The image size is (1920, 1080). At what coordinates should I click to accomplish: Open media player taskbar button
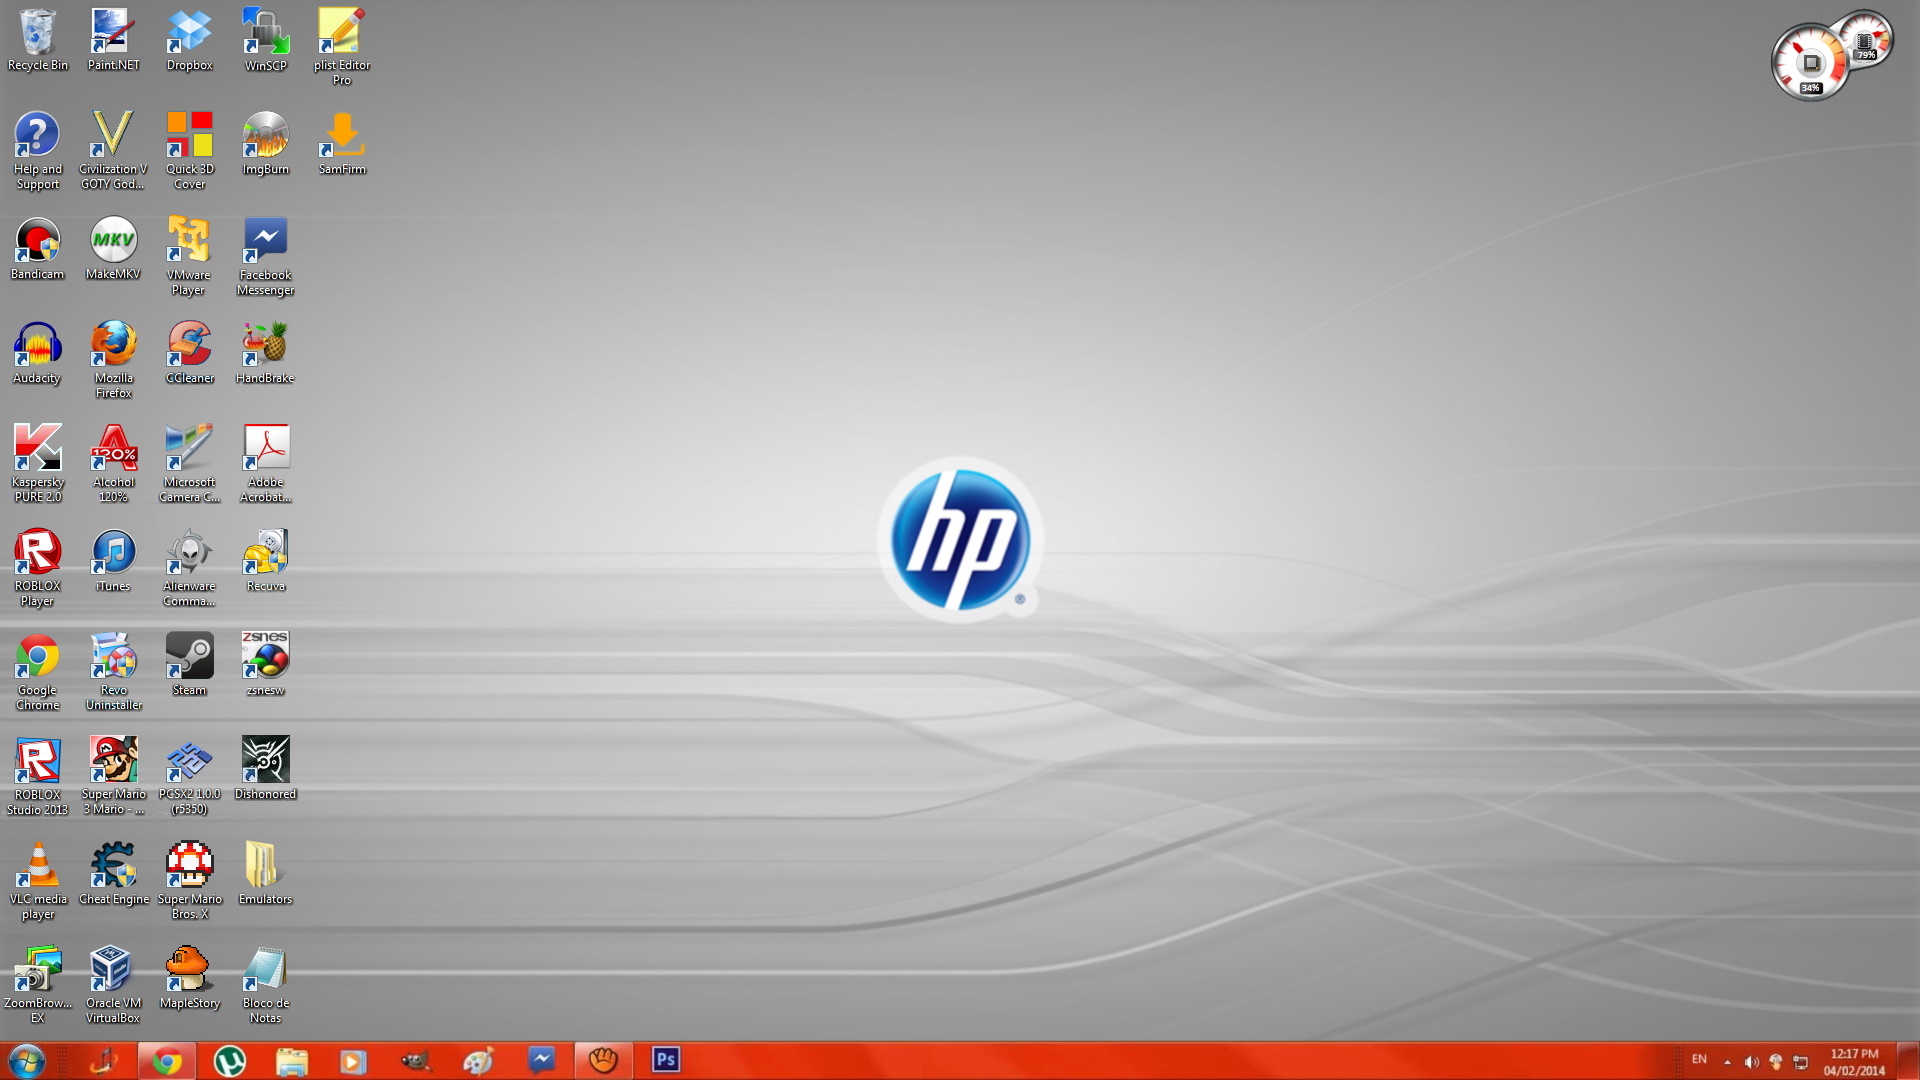click(354, 1061)
